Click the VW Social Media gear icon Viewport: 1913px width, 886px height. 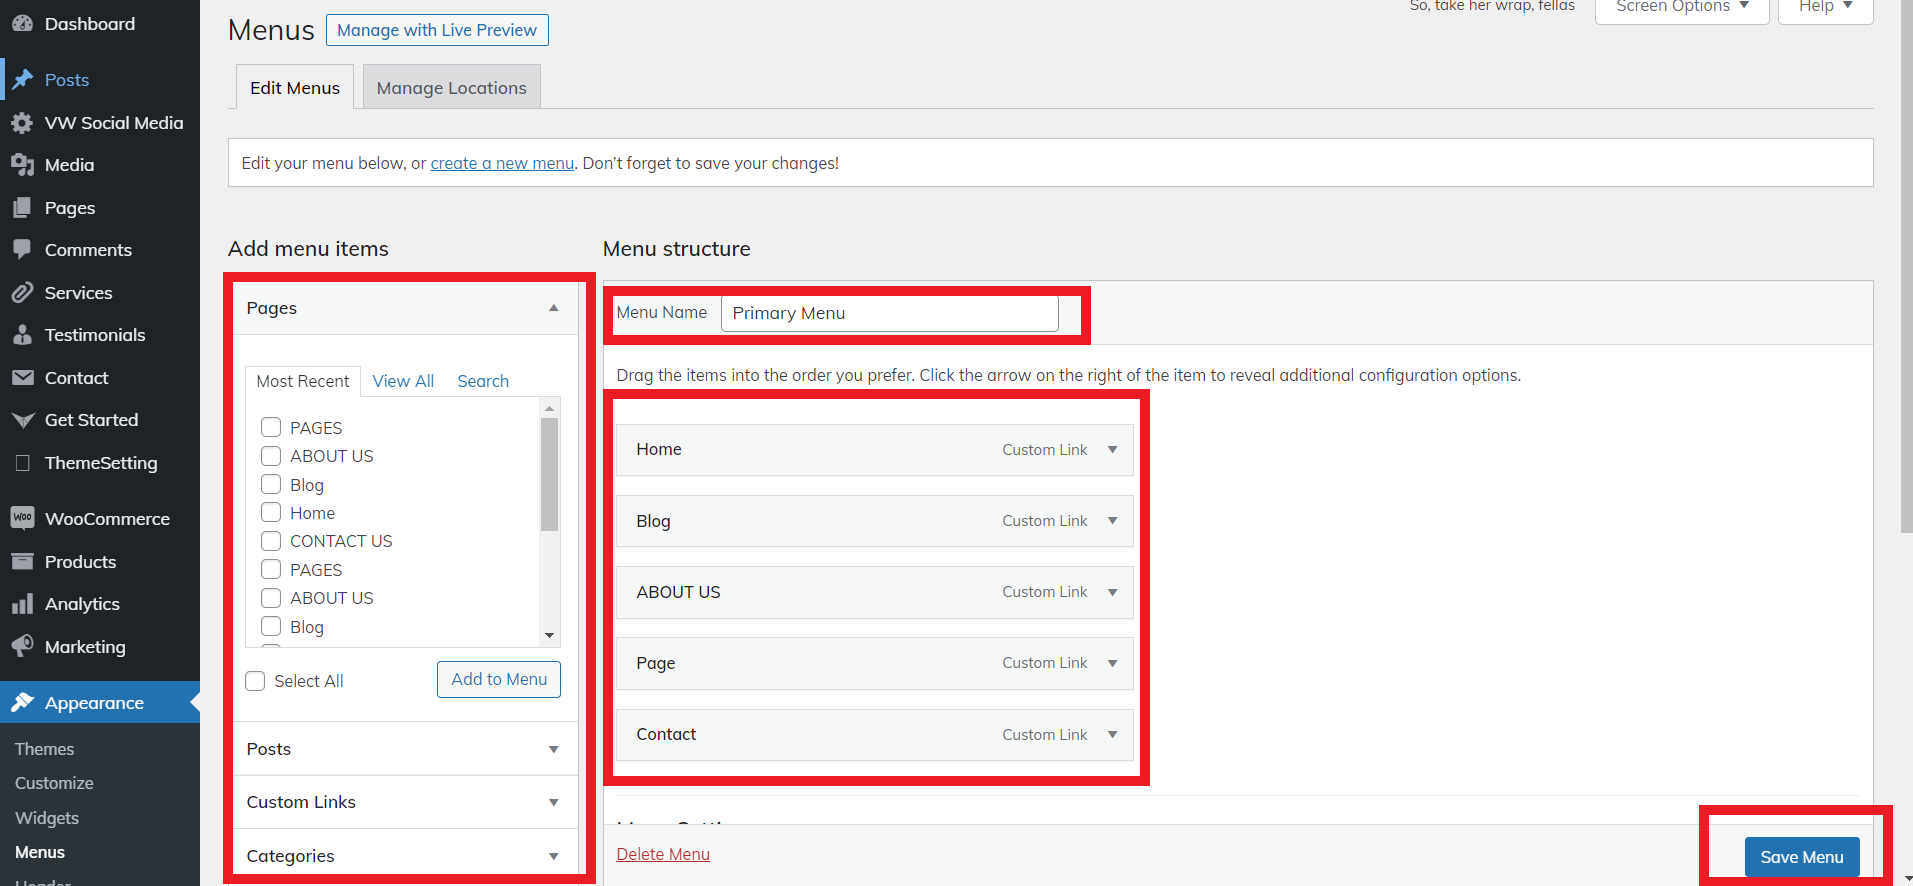[x=22, y=123]
